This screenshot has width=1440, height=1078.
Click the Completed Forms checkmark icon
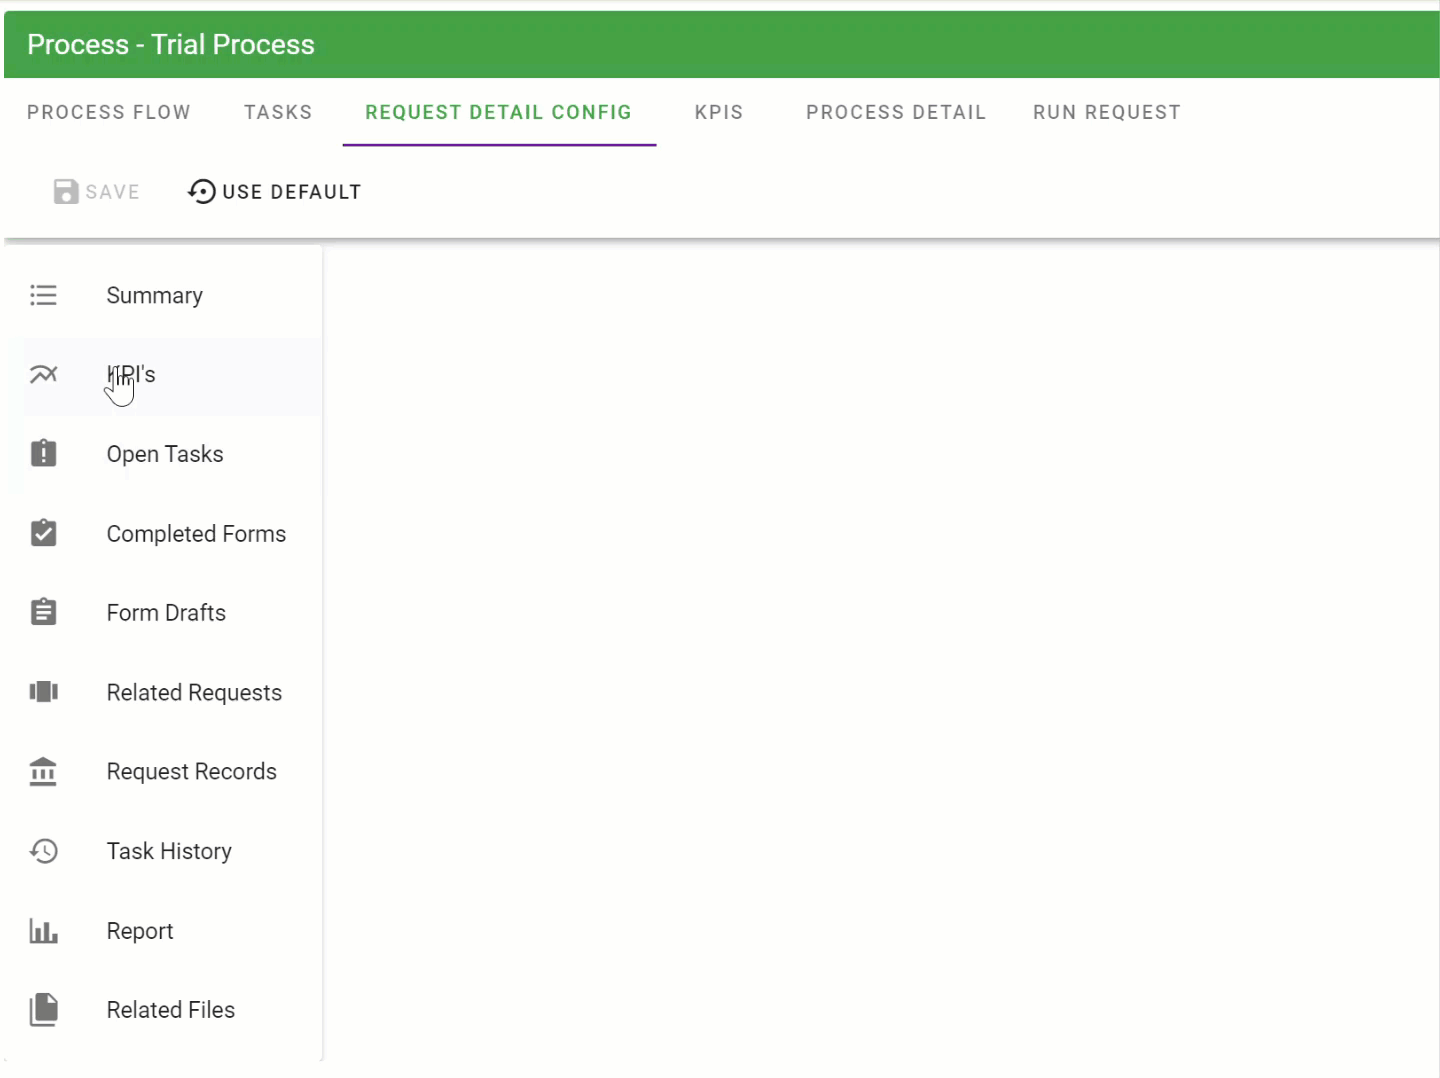click(43, 533)
